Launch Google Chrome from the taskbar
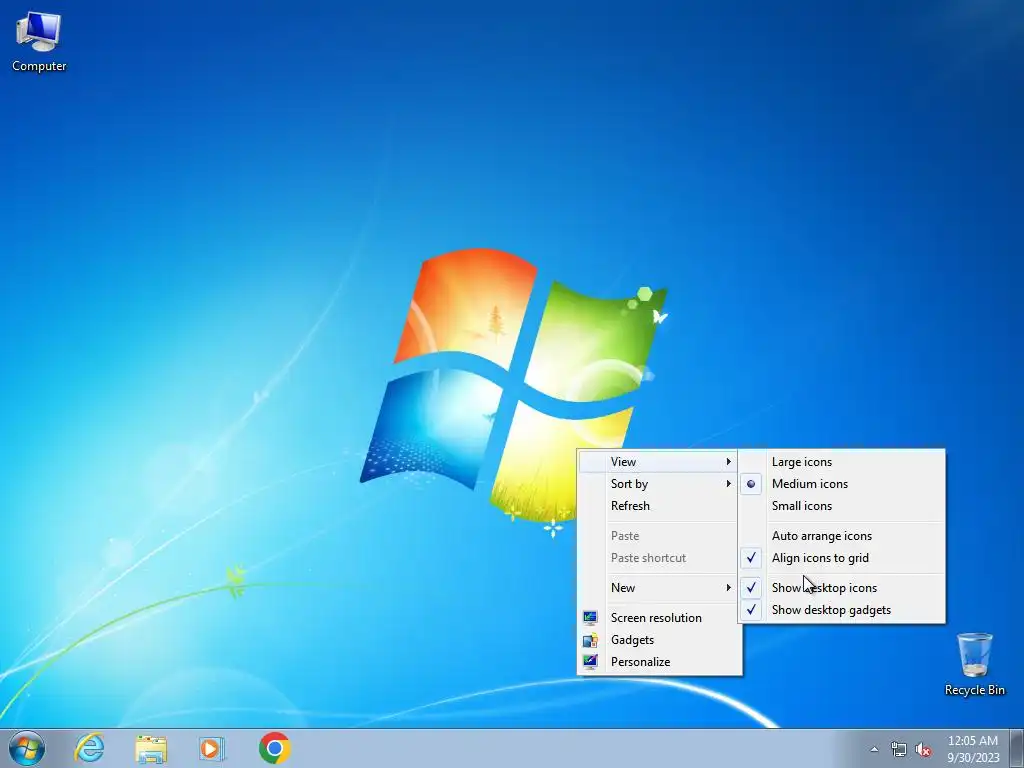This screenshot has width=1024, height=768. [274, 748]
